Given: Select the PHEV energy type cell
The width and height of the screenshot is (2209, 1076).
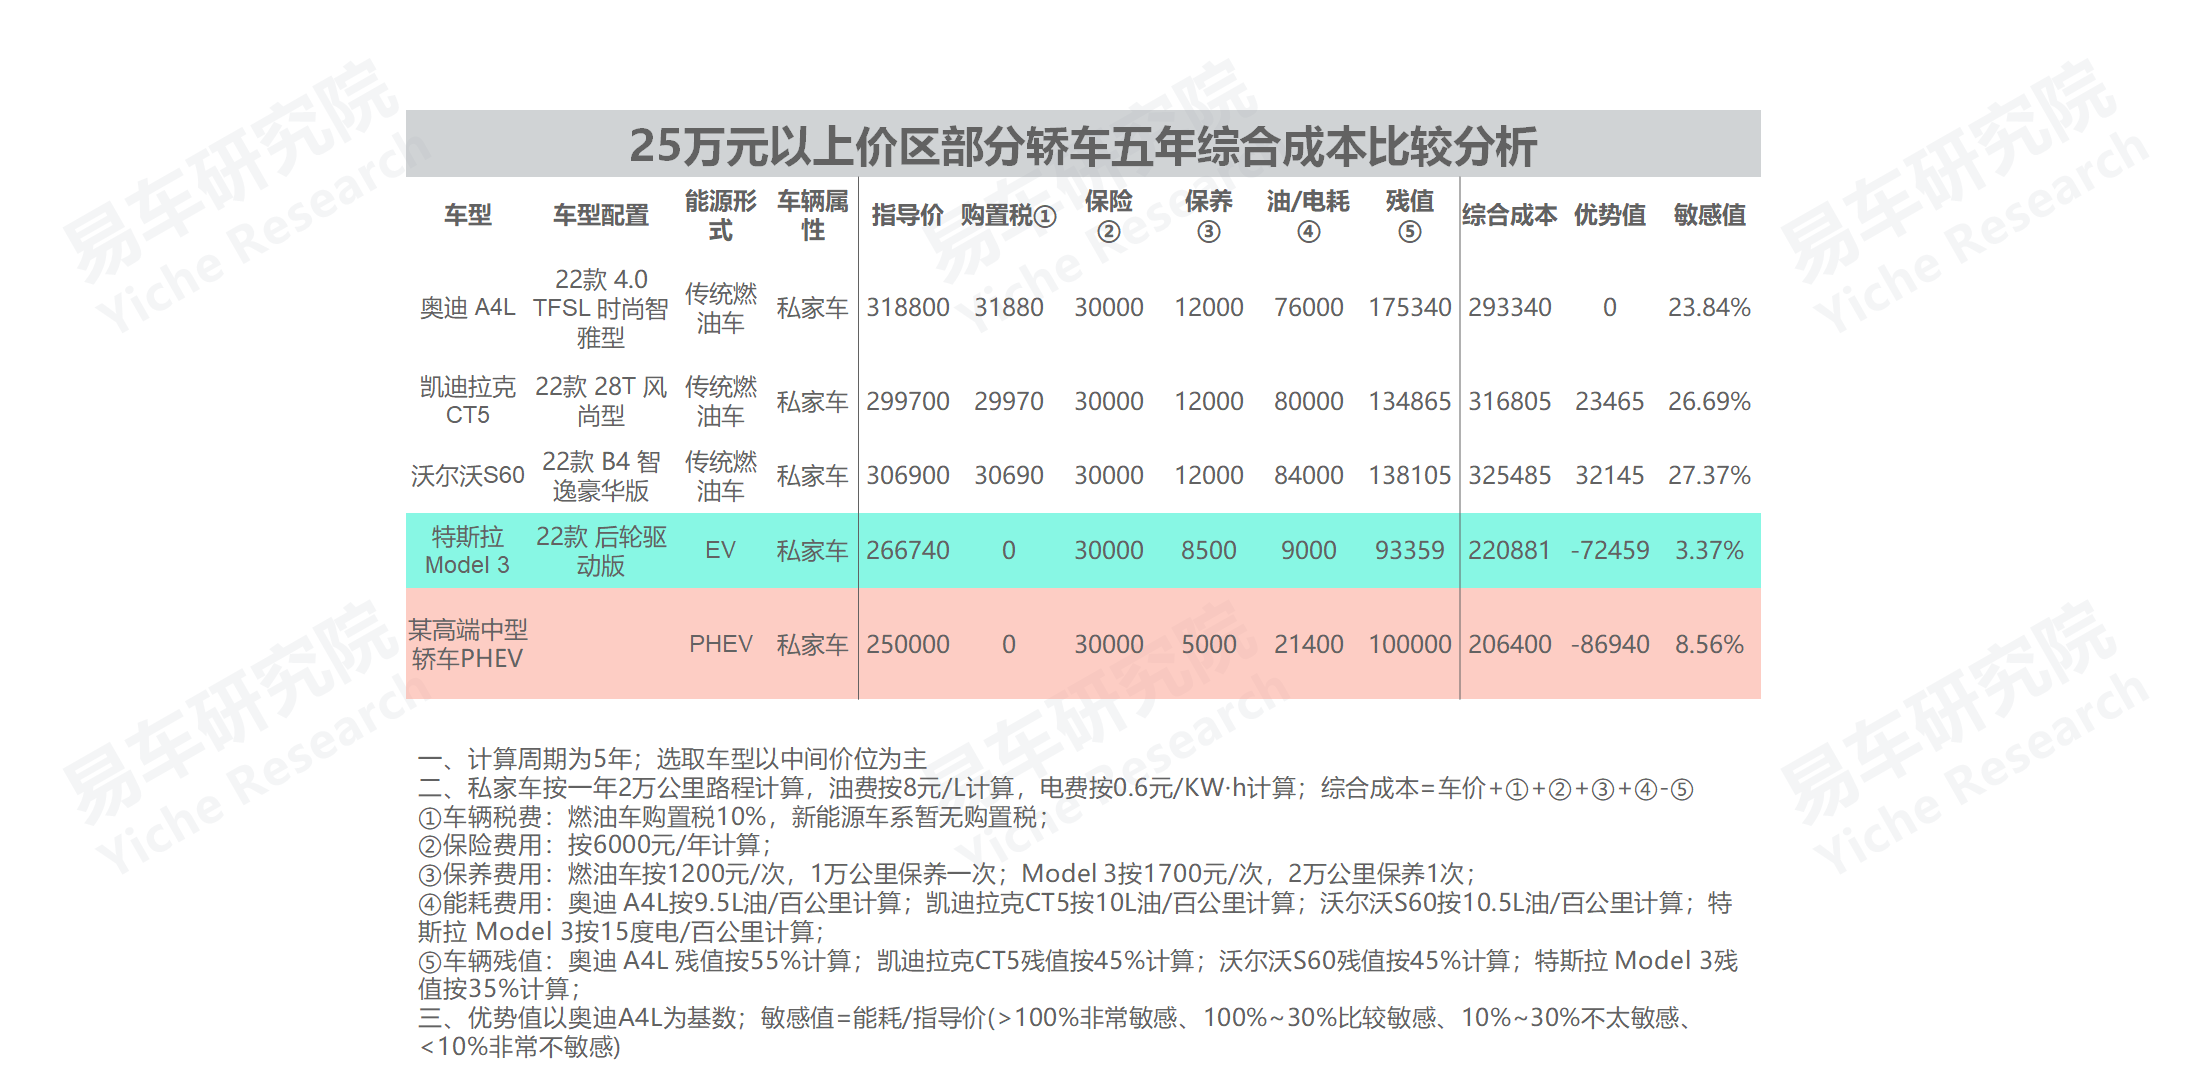Looking at the screenshot, I should click(x=721, y=644).
